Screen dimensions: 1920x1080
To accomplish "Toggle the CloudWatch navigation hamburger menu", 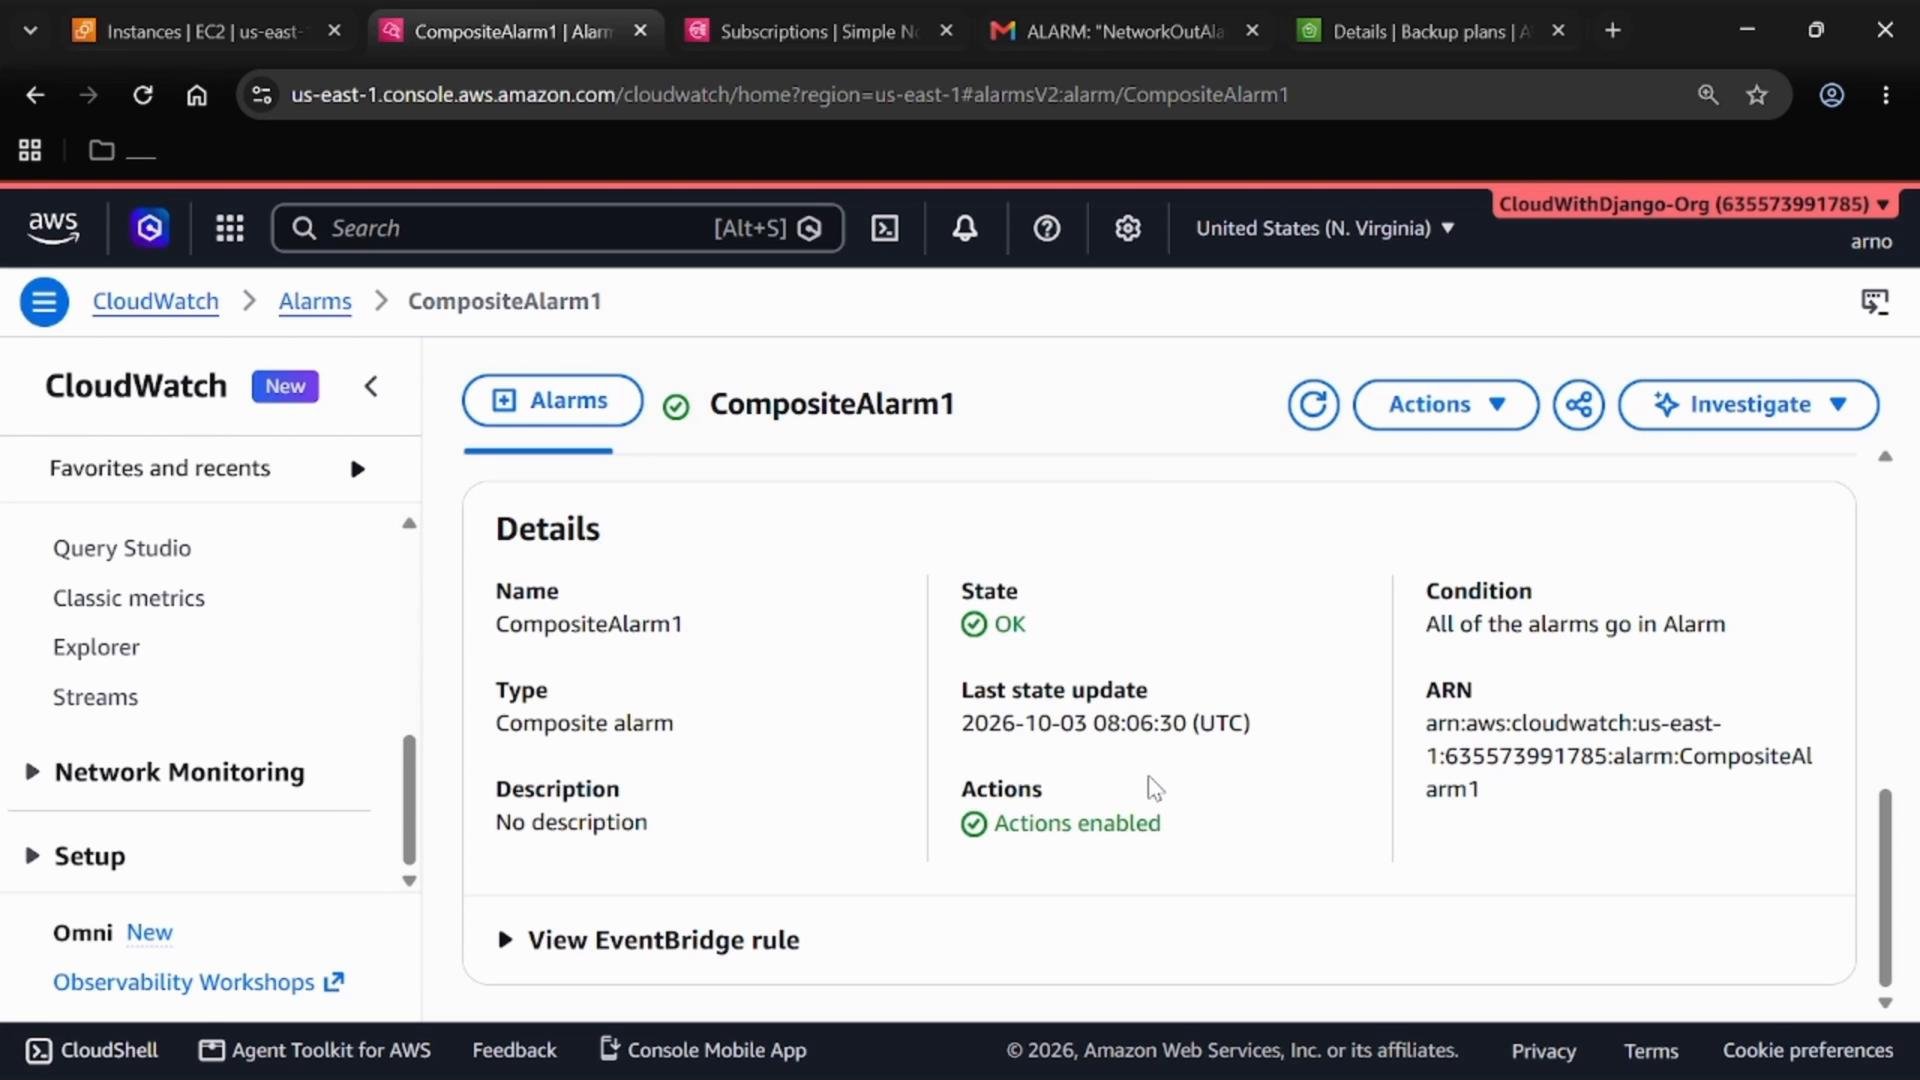I will click(x=44, y=301).
